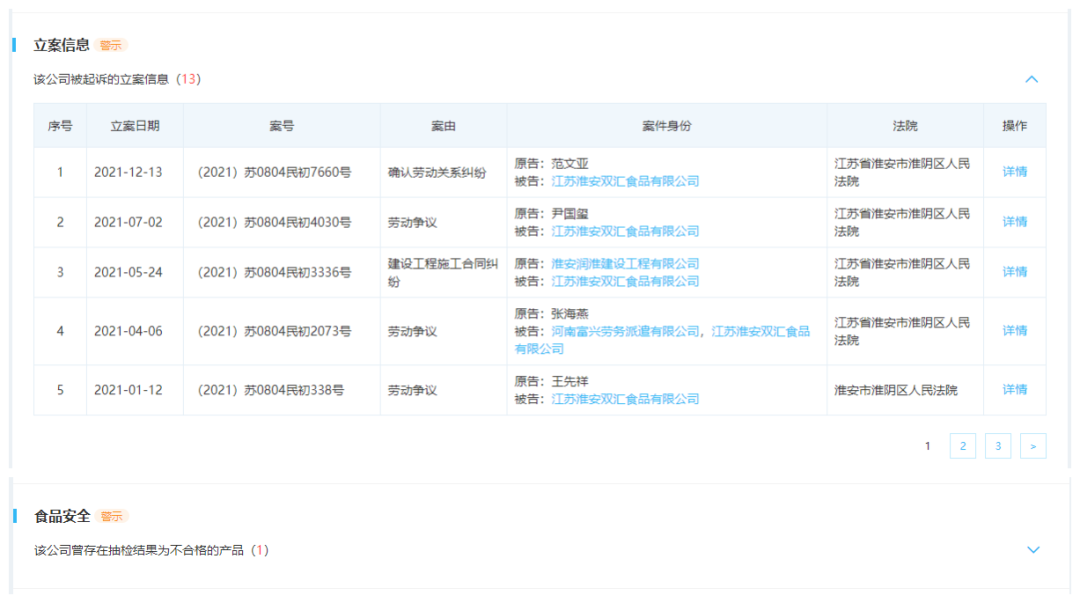Image resolution: width=1080 pixels, height=603 pixels.
Task: Go to page 3 of case list
Action: [997, 446]
